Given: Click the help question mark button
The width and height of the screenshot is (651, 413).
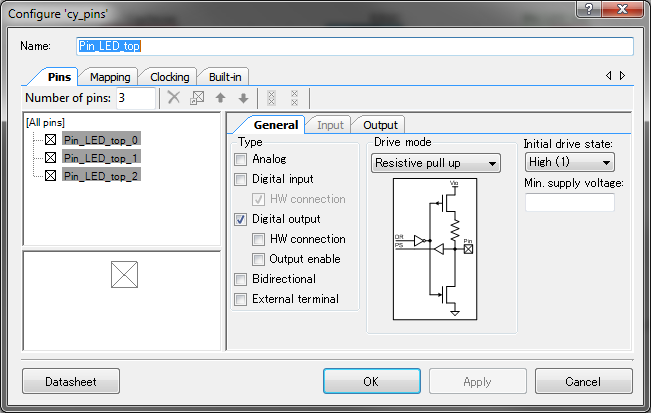Looking at the screenshot, I should [588, 8].
